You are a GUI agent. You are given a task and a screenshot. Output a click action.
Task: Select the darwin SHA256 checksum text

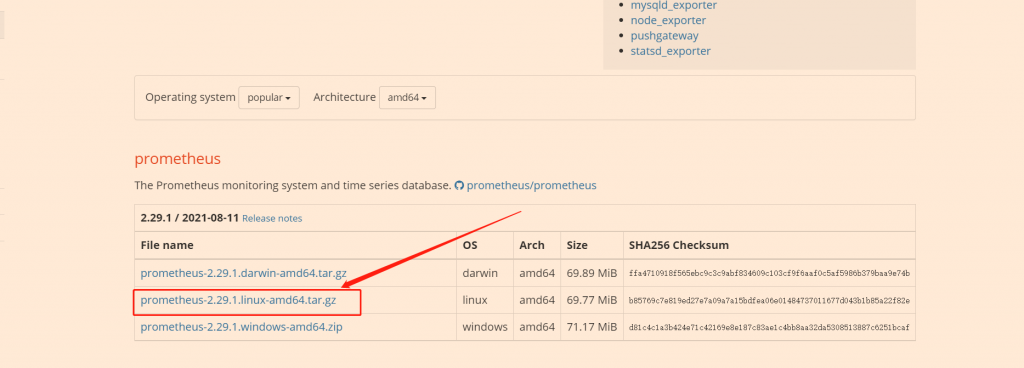(x=769, y=273)
